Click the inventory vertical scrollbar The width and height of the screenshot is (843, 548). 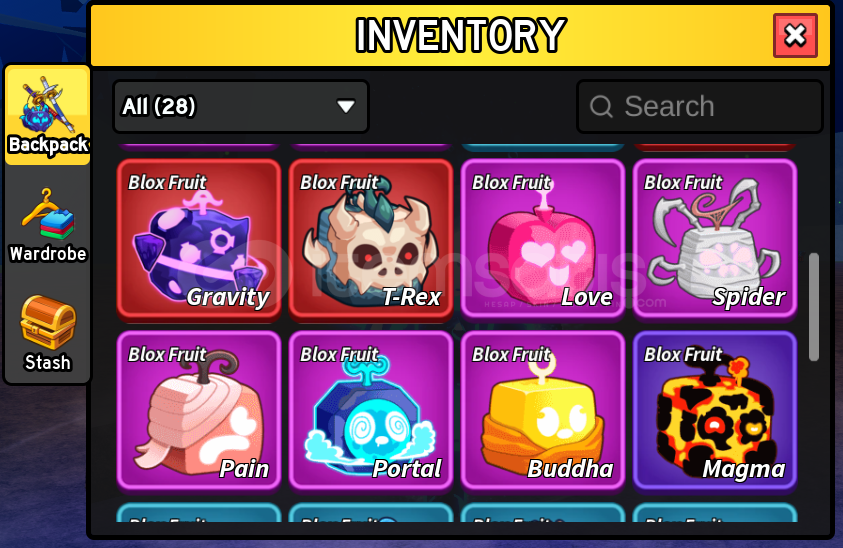point(814,307)
